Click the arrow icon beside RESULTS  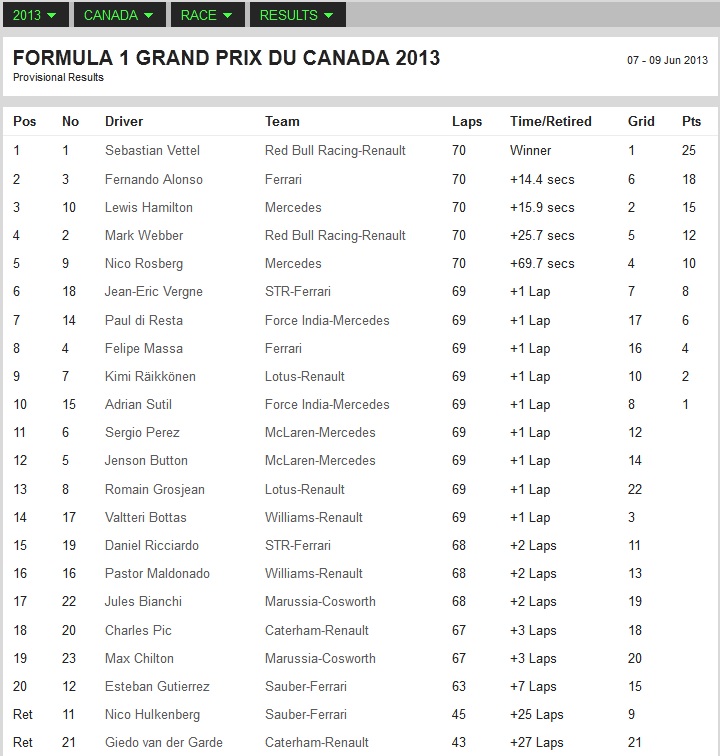328,15
